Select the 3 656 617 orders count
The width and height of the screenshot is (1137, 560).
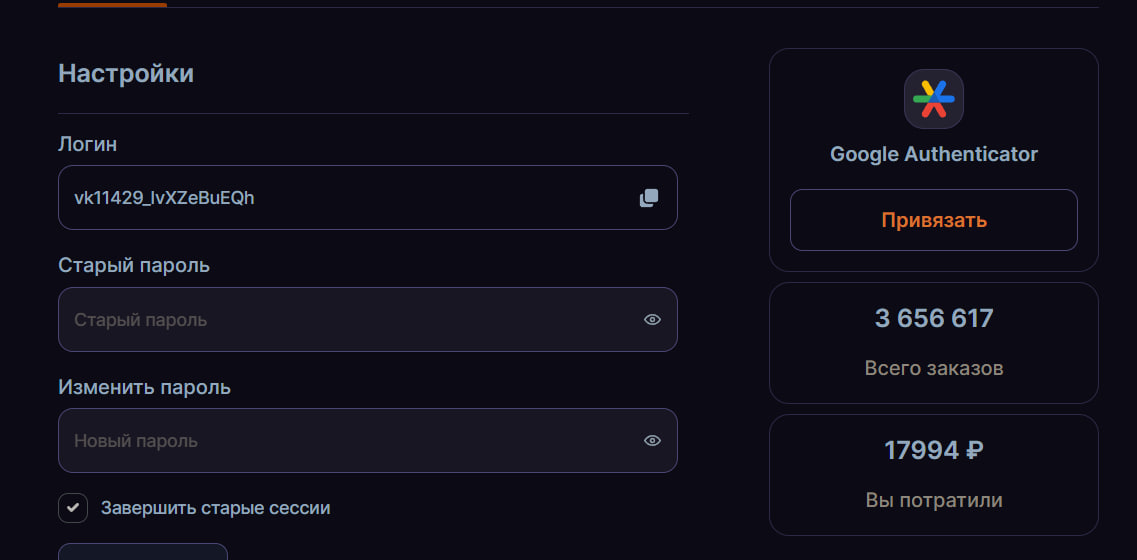coord(934,318)
